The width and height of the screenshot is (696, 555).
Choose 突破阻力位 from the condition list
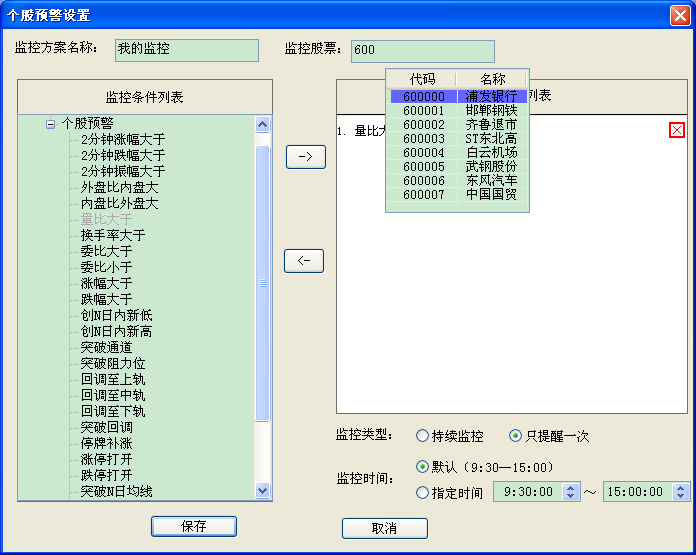[x=112, y=364]
